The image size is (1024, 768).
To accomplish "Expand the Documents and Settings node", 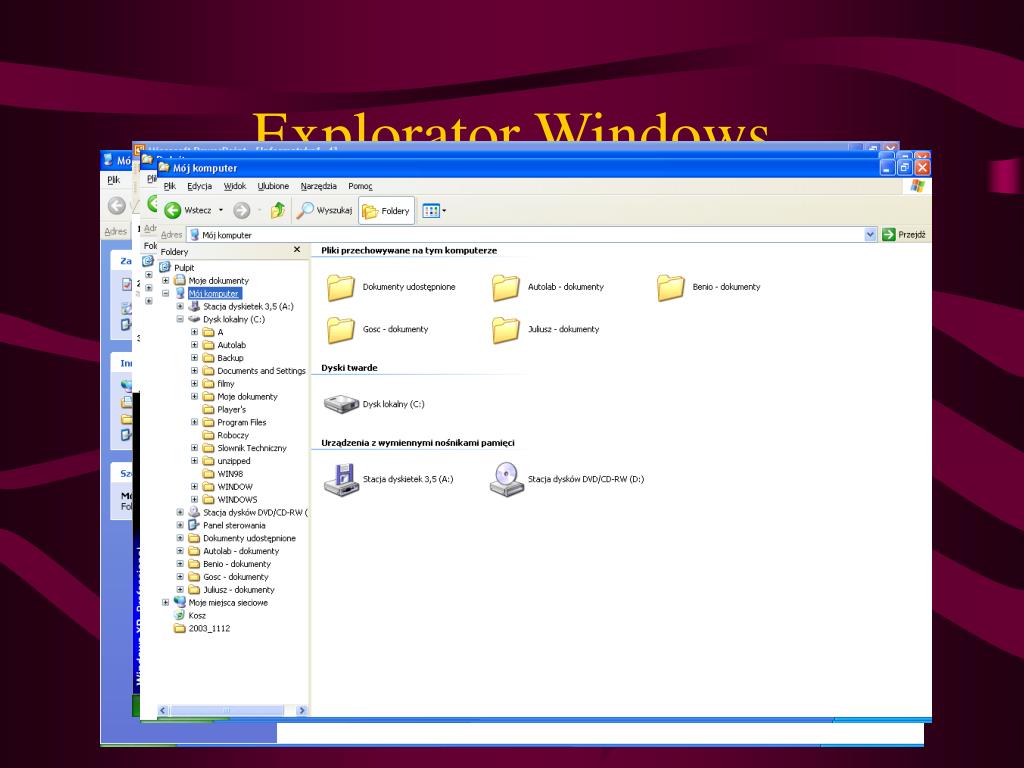I will point(194,371).
